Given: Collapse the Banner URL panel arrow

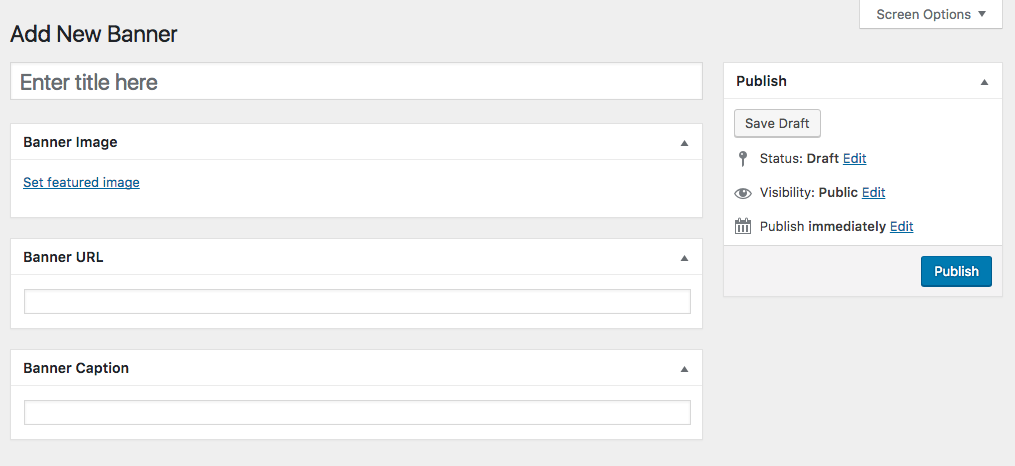Looking at the screenshot, I should (684, 258).
